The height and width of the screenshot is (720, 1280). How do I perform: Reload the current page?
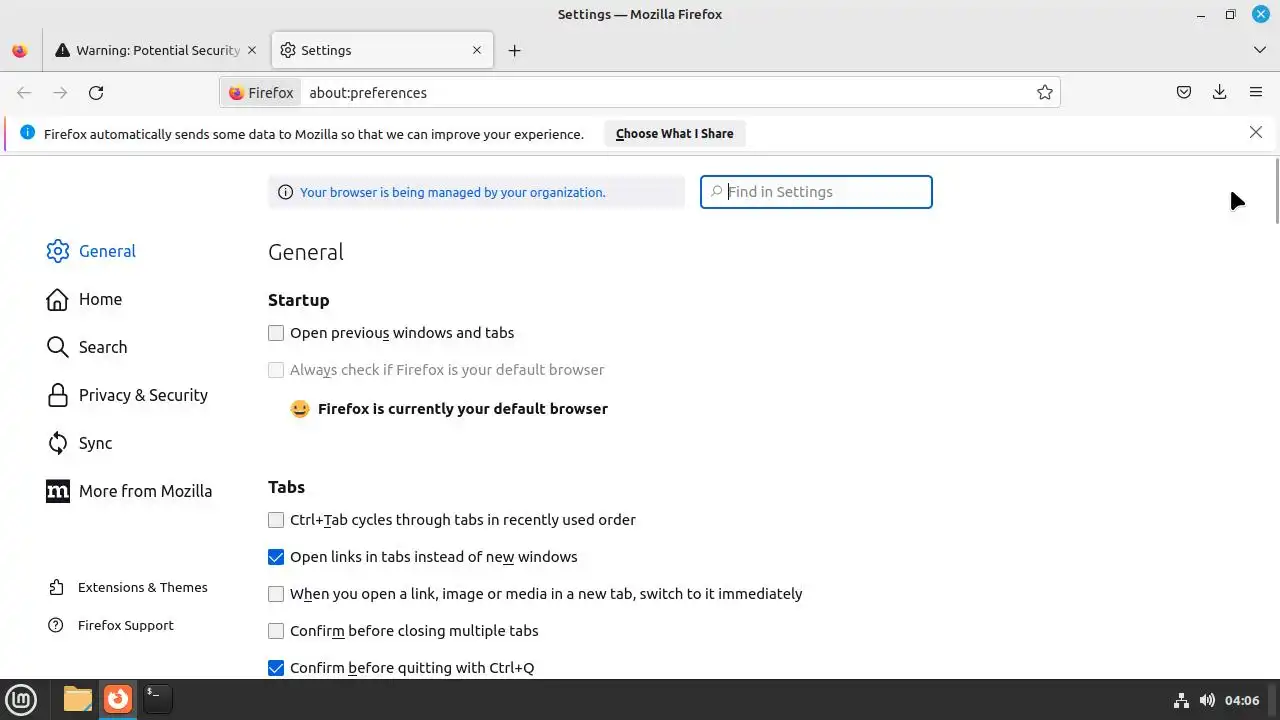click(96, 93)
